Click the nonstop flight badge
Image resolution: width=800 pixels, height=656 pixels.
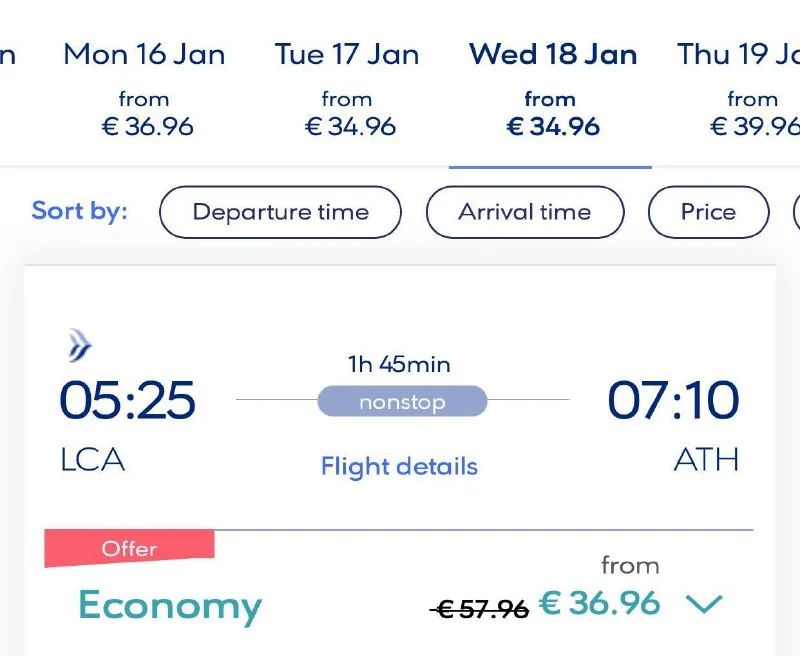(402, 401)
